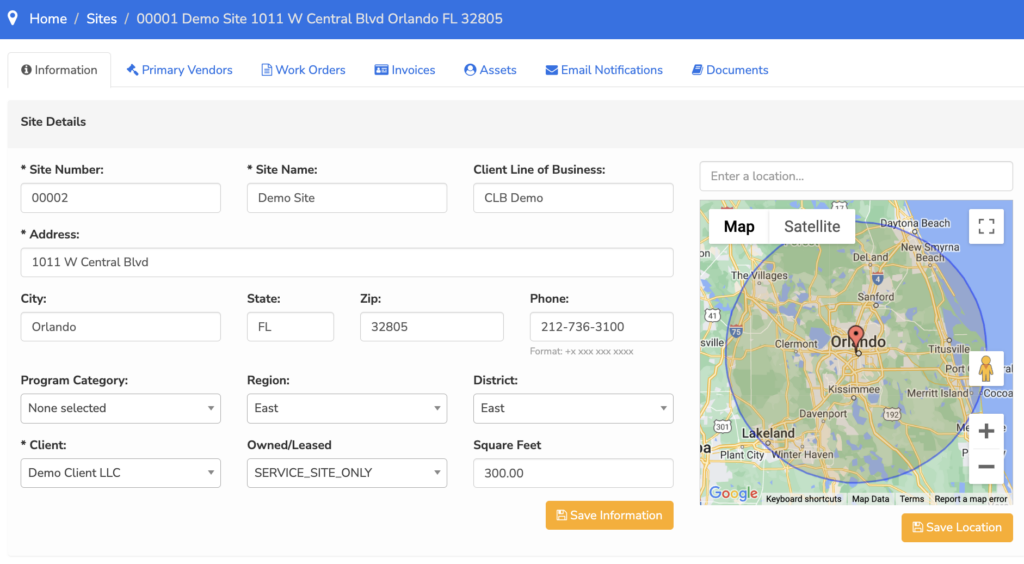Open the map Terms link
The height and width of the screenshot is (564, 1024).
(x=912, y=499)
